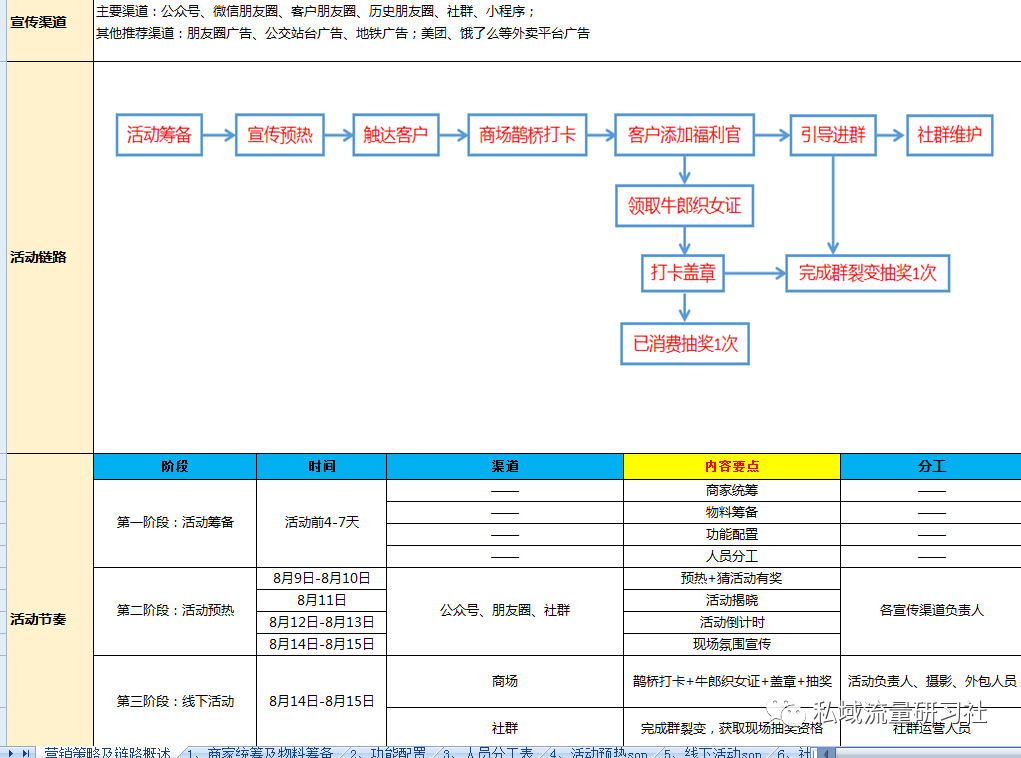Select the 活动筹备 flowchart box

[x=159, y=135]
